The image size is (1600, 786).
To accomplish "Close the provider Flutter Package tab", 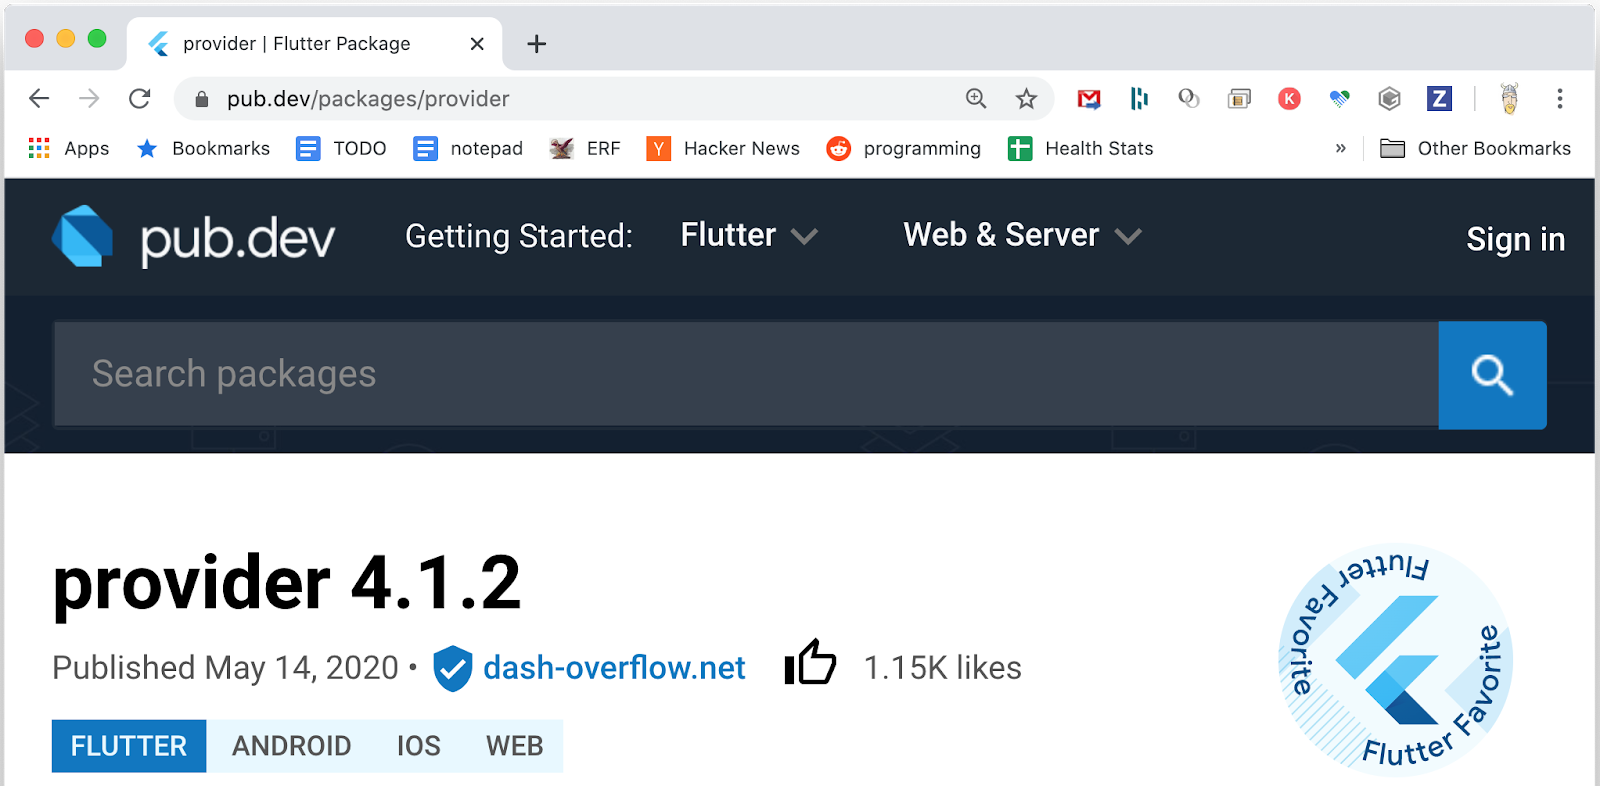I will coord(477,44).
